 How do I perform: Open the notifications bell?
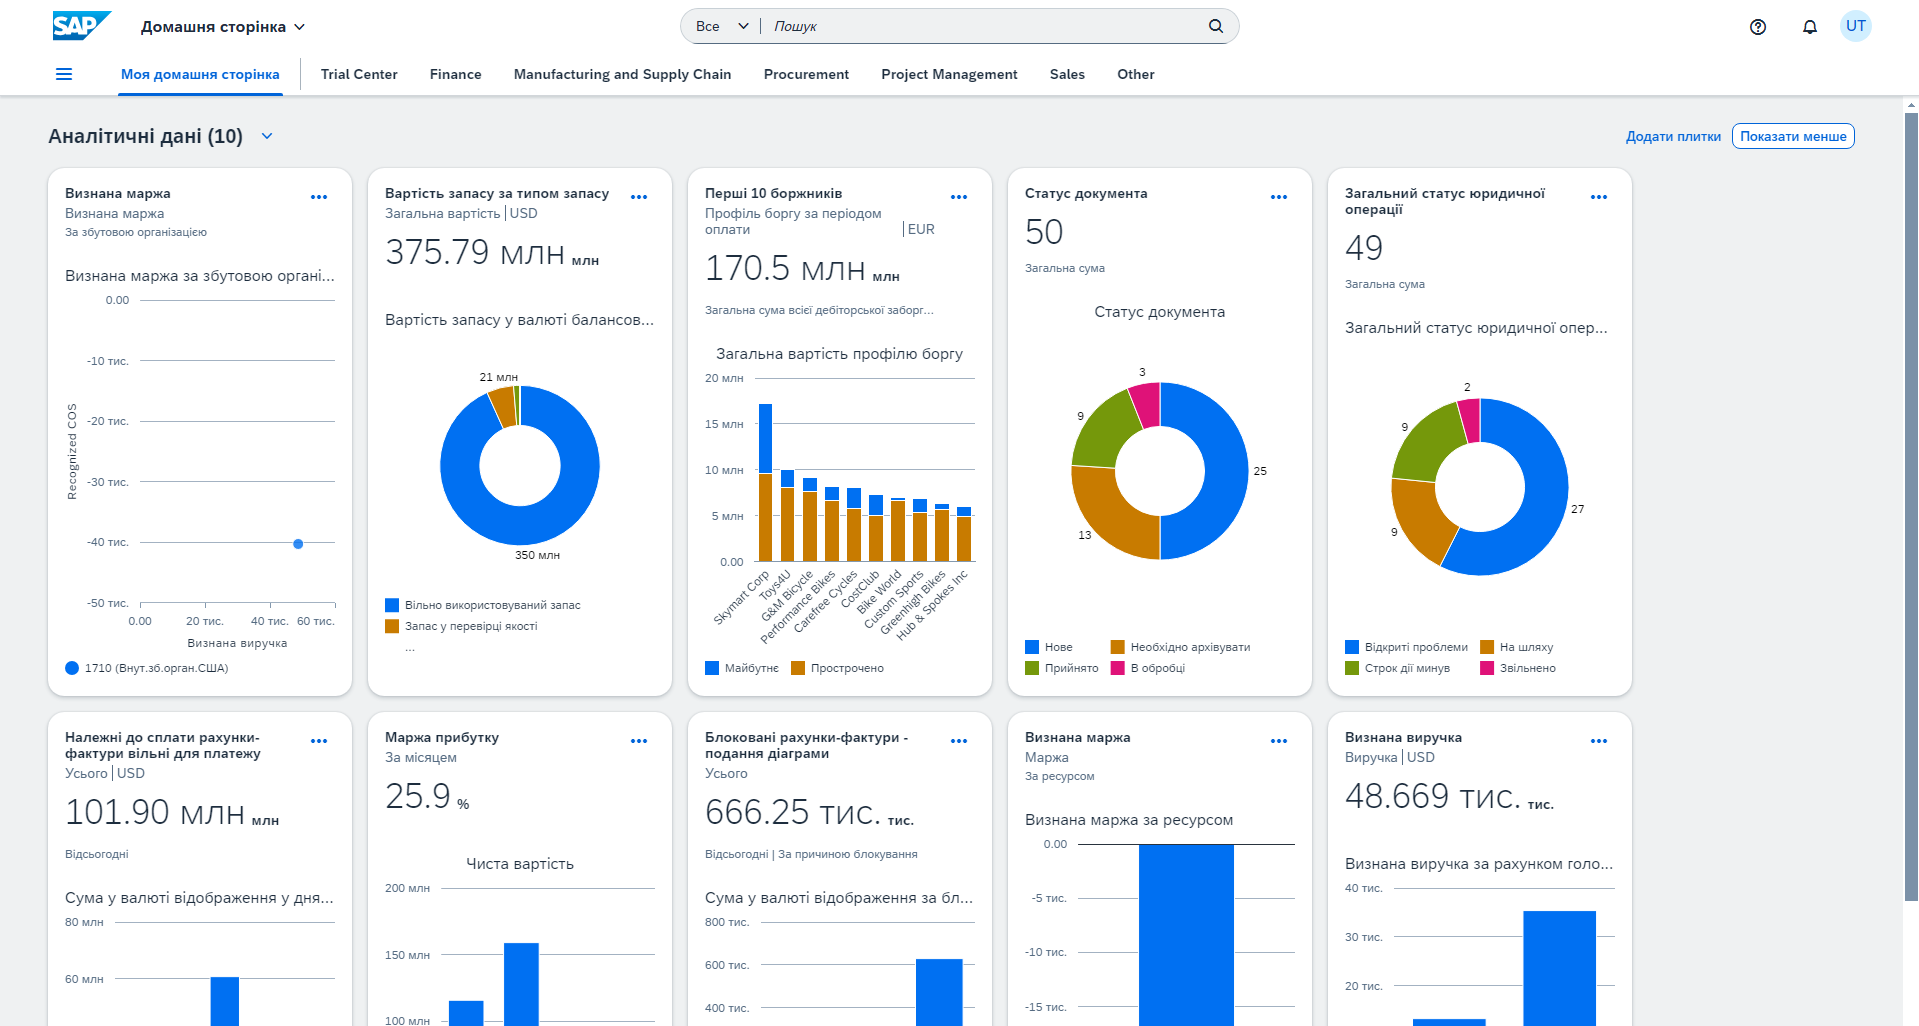coord(1809,27)
